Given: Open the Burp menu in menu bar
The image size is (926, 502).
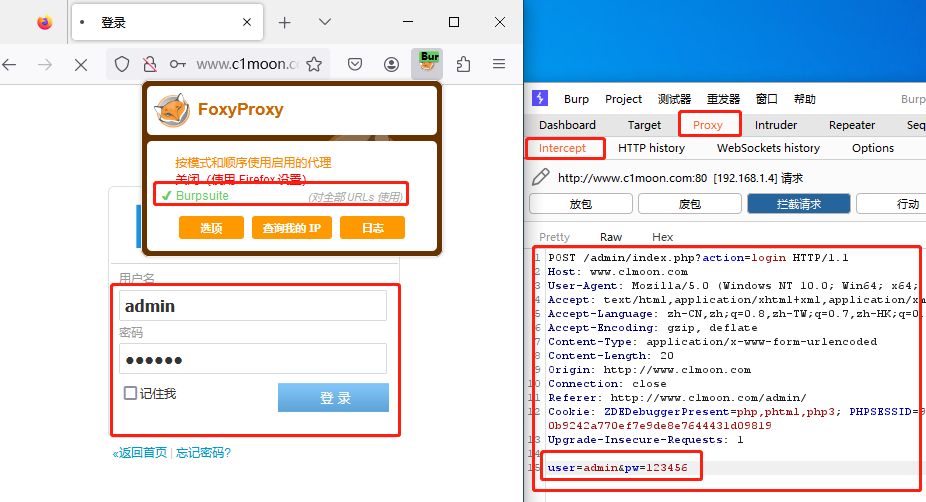Looking at the screenshot, I should coord(576,99).
